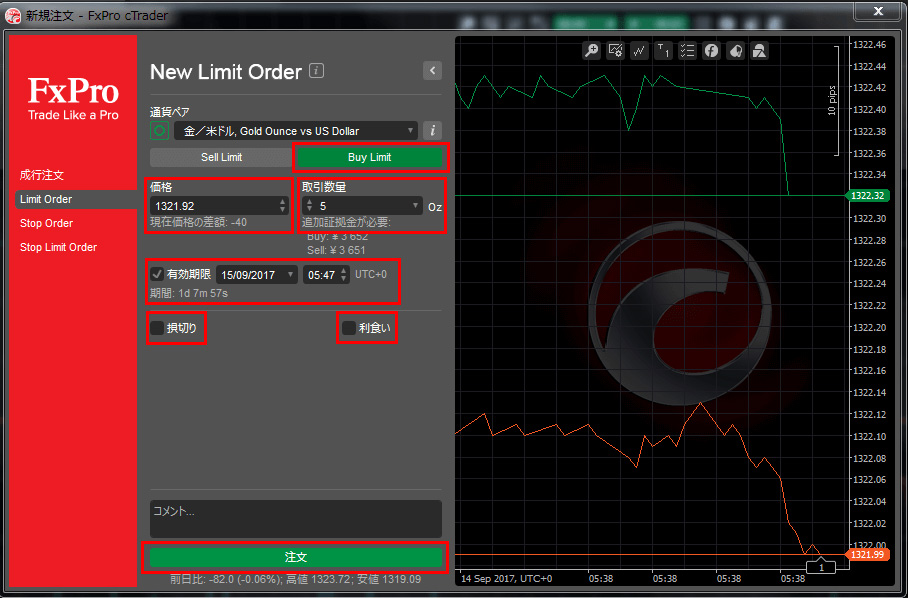Open chart settings icon with gear
The image size is (910, 598).
pos(615,51)
